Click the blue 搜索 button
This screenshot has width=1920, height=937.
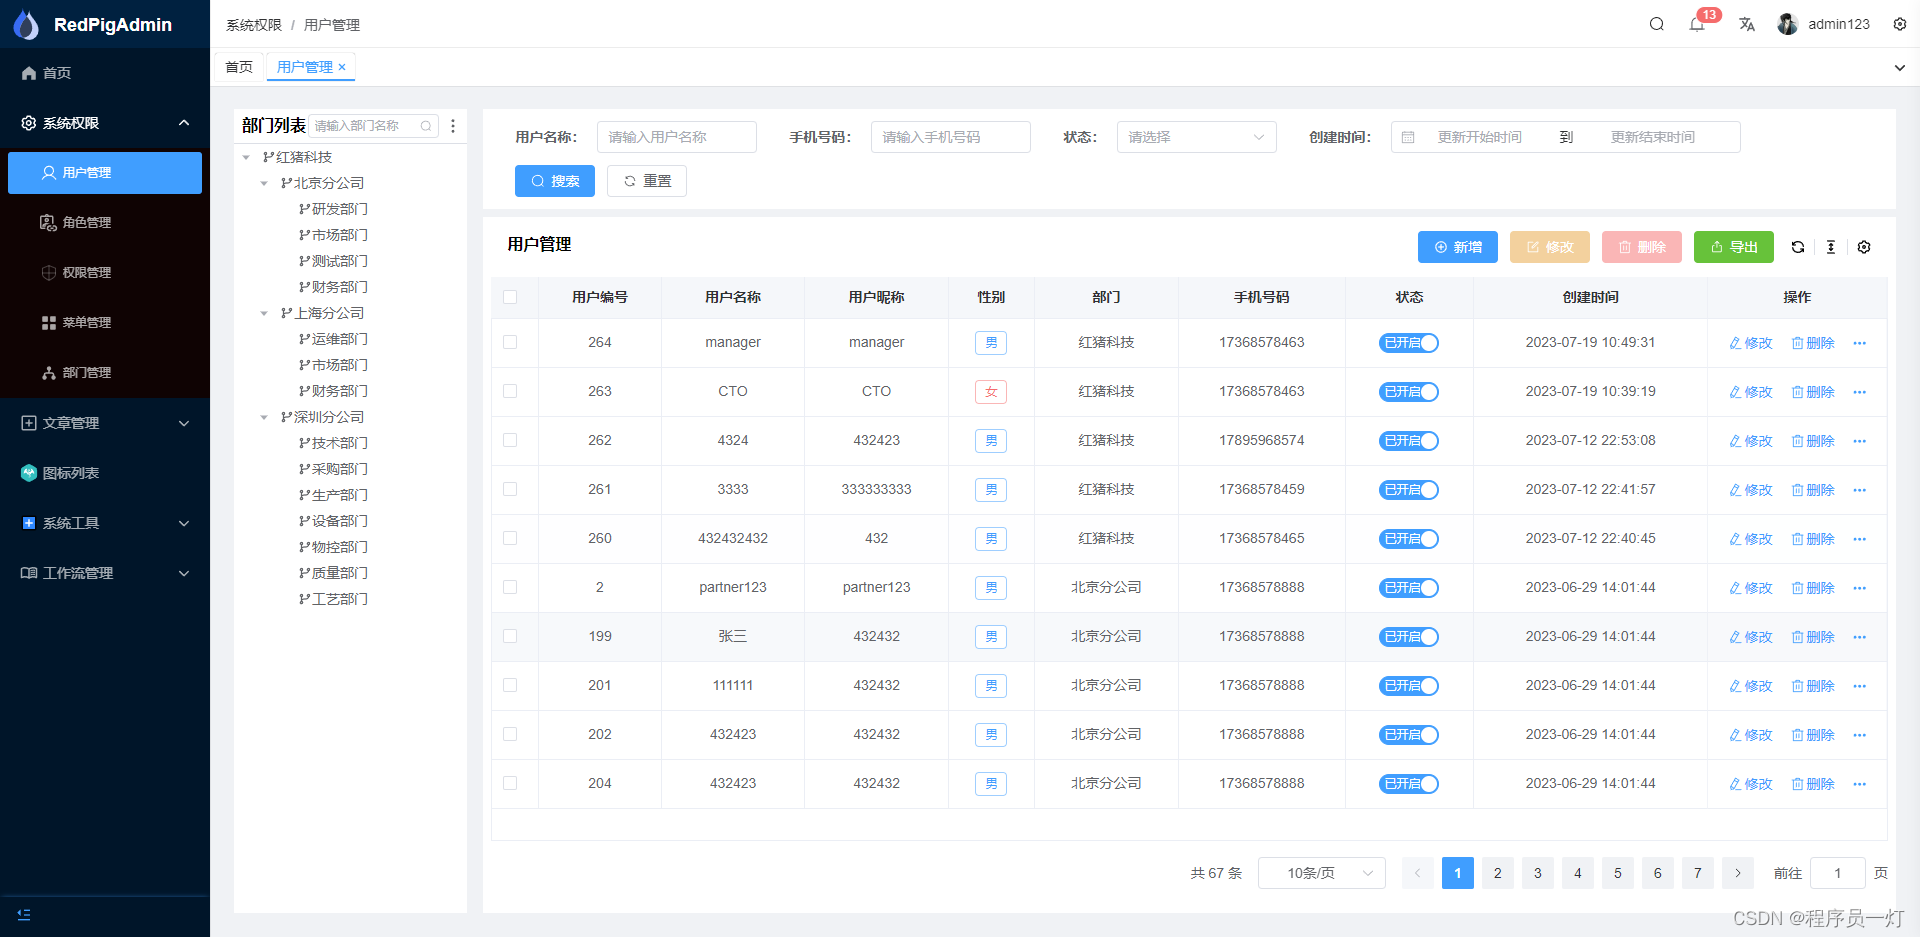pos(555,181)
